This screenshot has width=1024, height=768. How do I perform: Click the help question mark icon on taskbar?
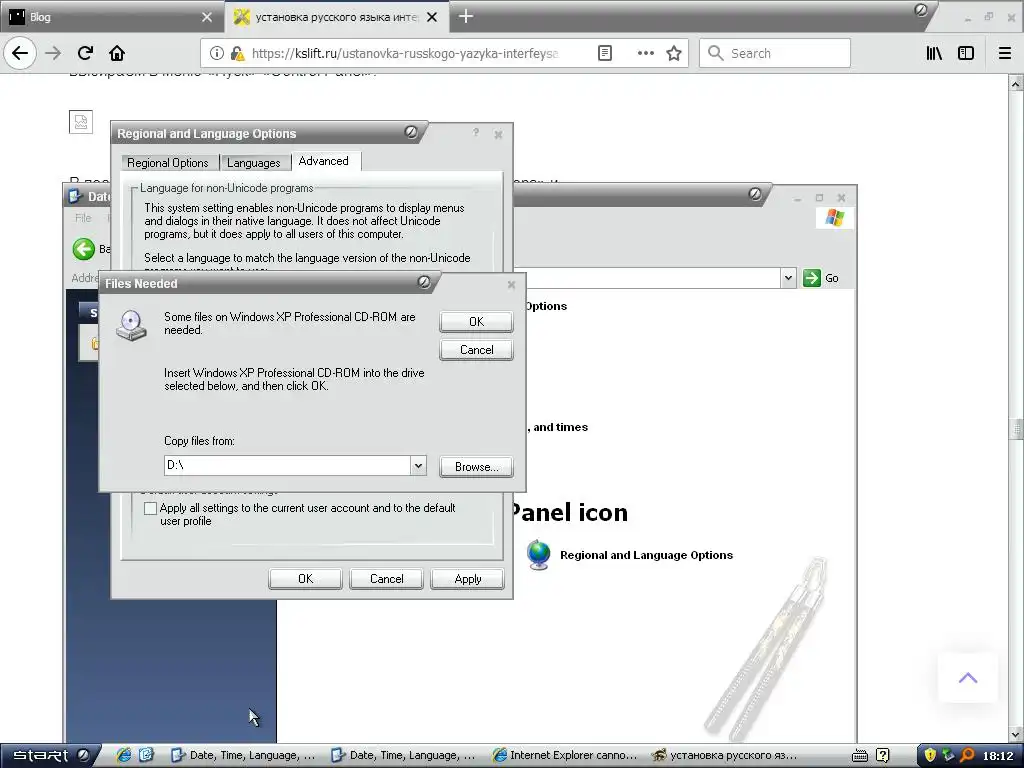pyautogui.click(x=882, y=756)
